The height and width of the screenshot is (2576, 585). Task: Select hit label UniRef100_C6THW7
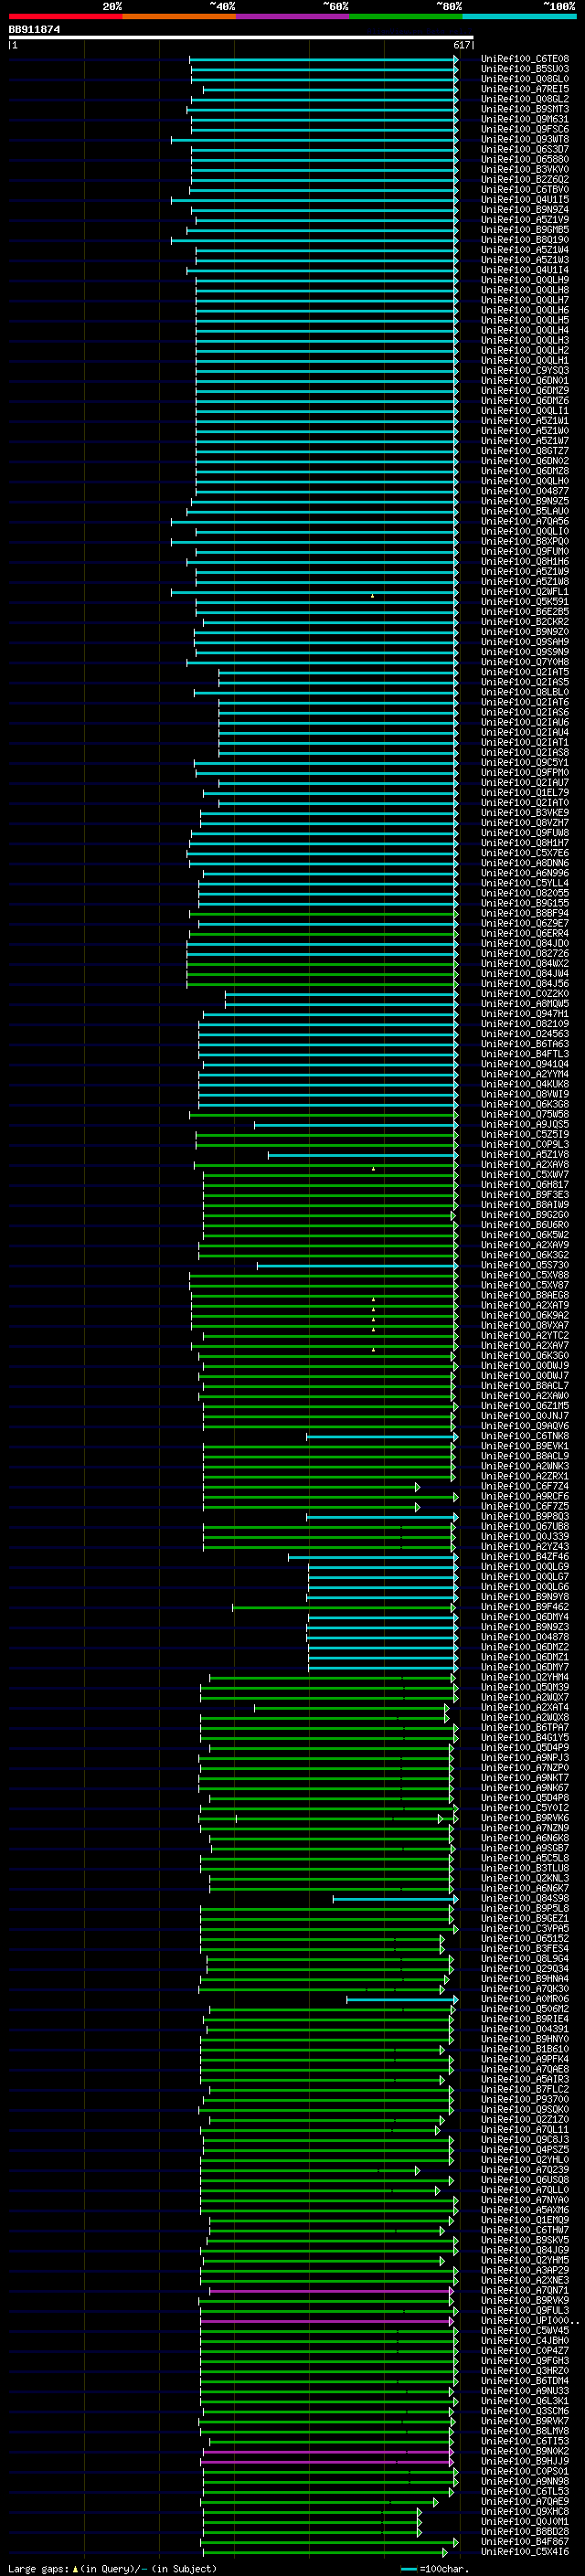point(525,2230)
